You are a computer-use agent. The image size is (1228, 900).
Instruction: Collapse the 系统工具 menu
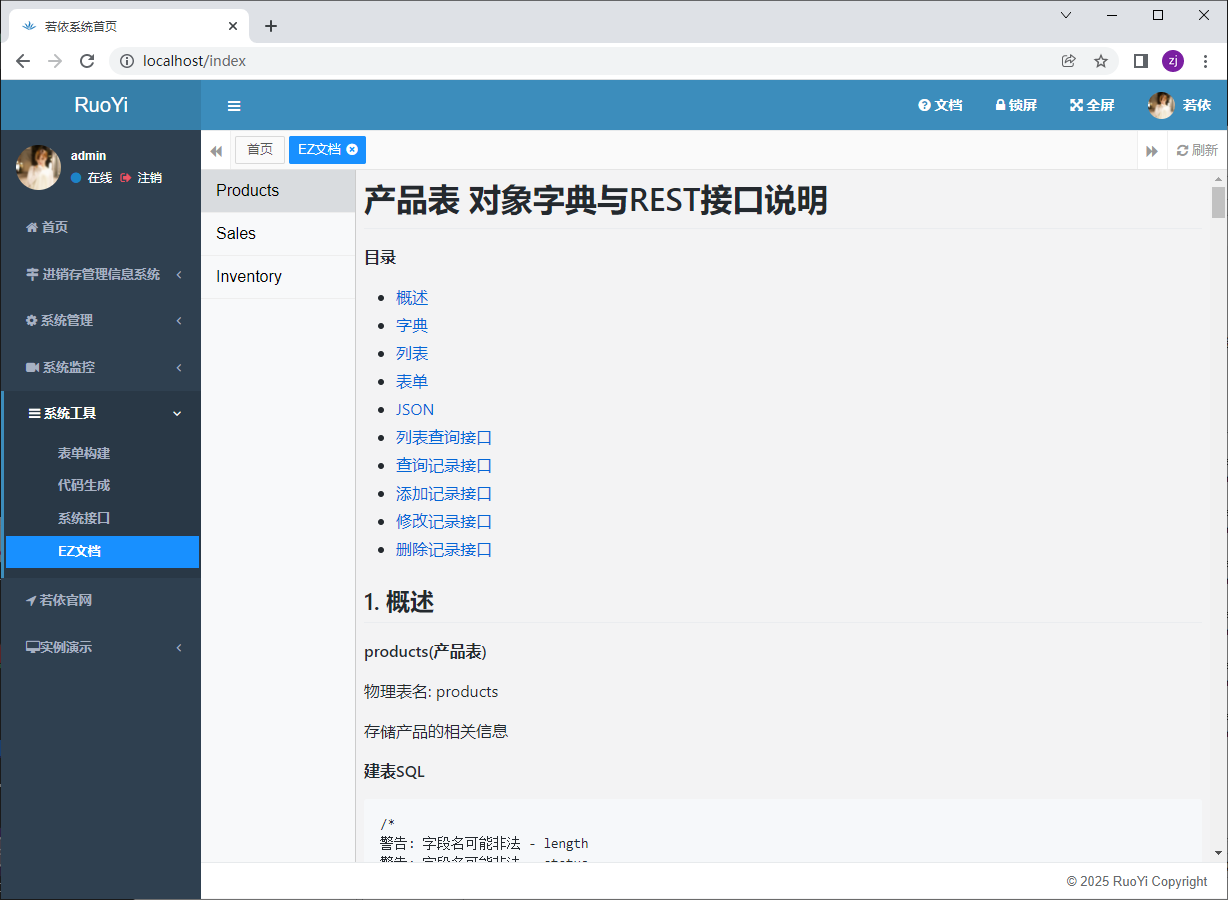(100, 413)
